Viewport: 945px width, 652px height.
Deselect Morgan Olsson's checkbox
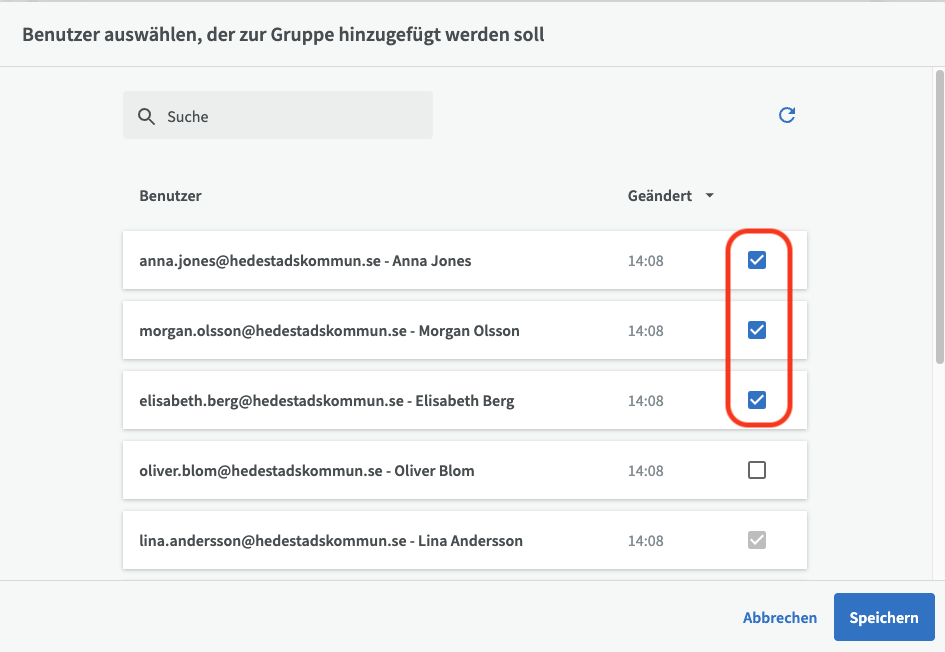point(757,330)
